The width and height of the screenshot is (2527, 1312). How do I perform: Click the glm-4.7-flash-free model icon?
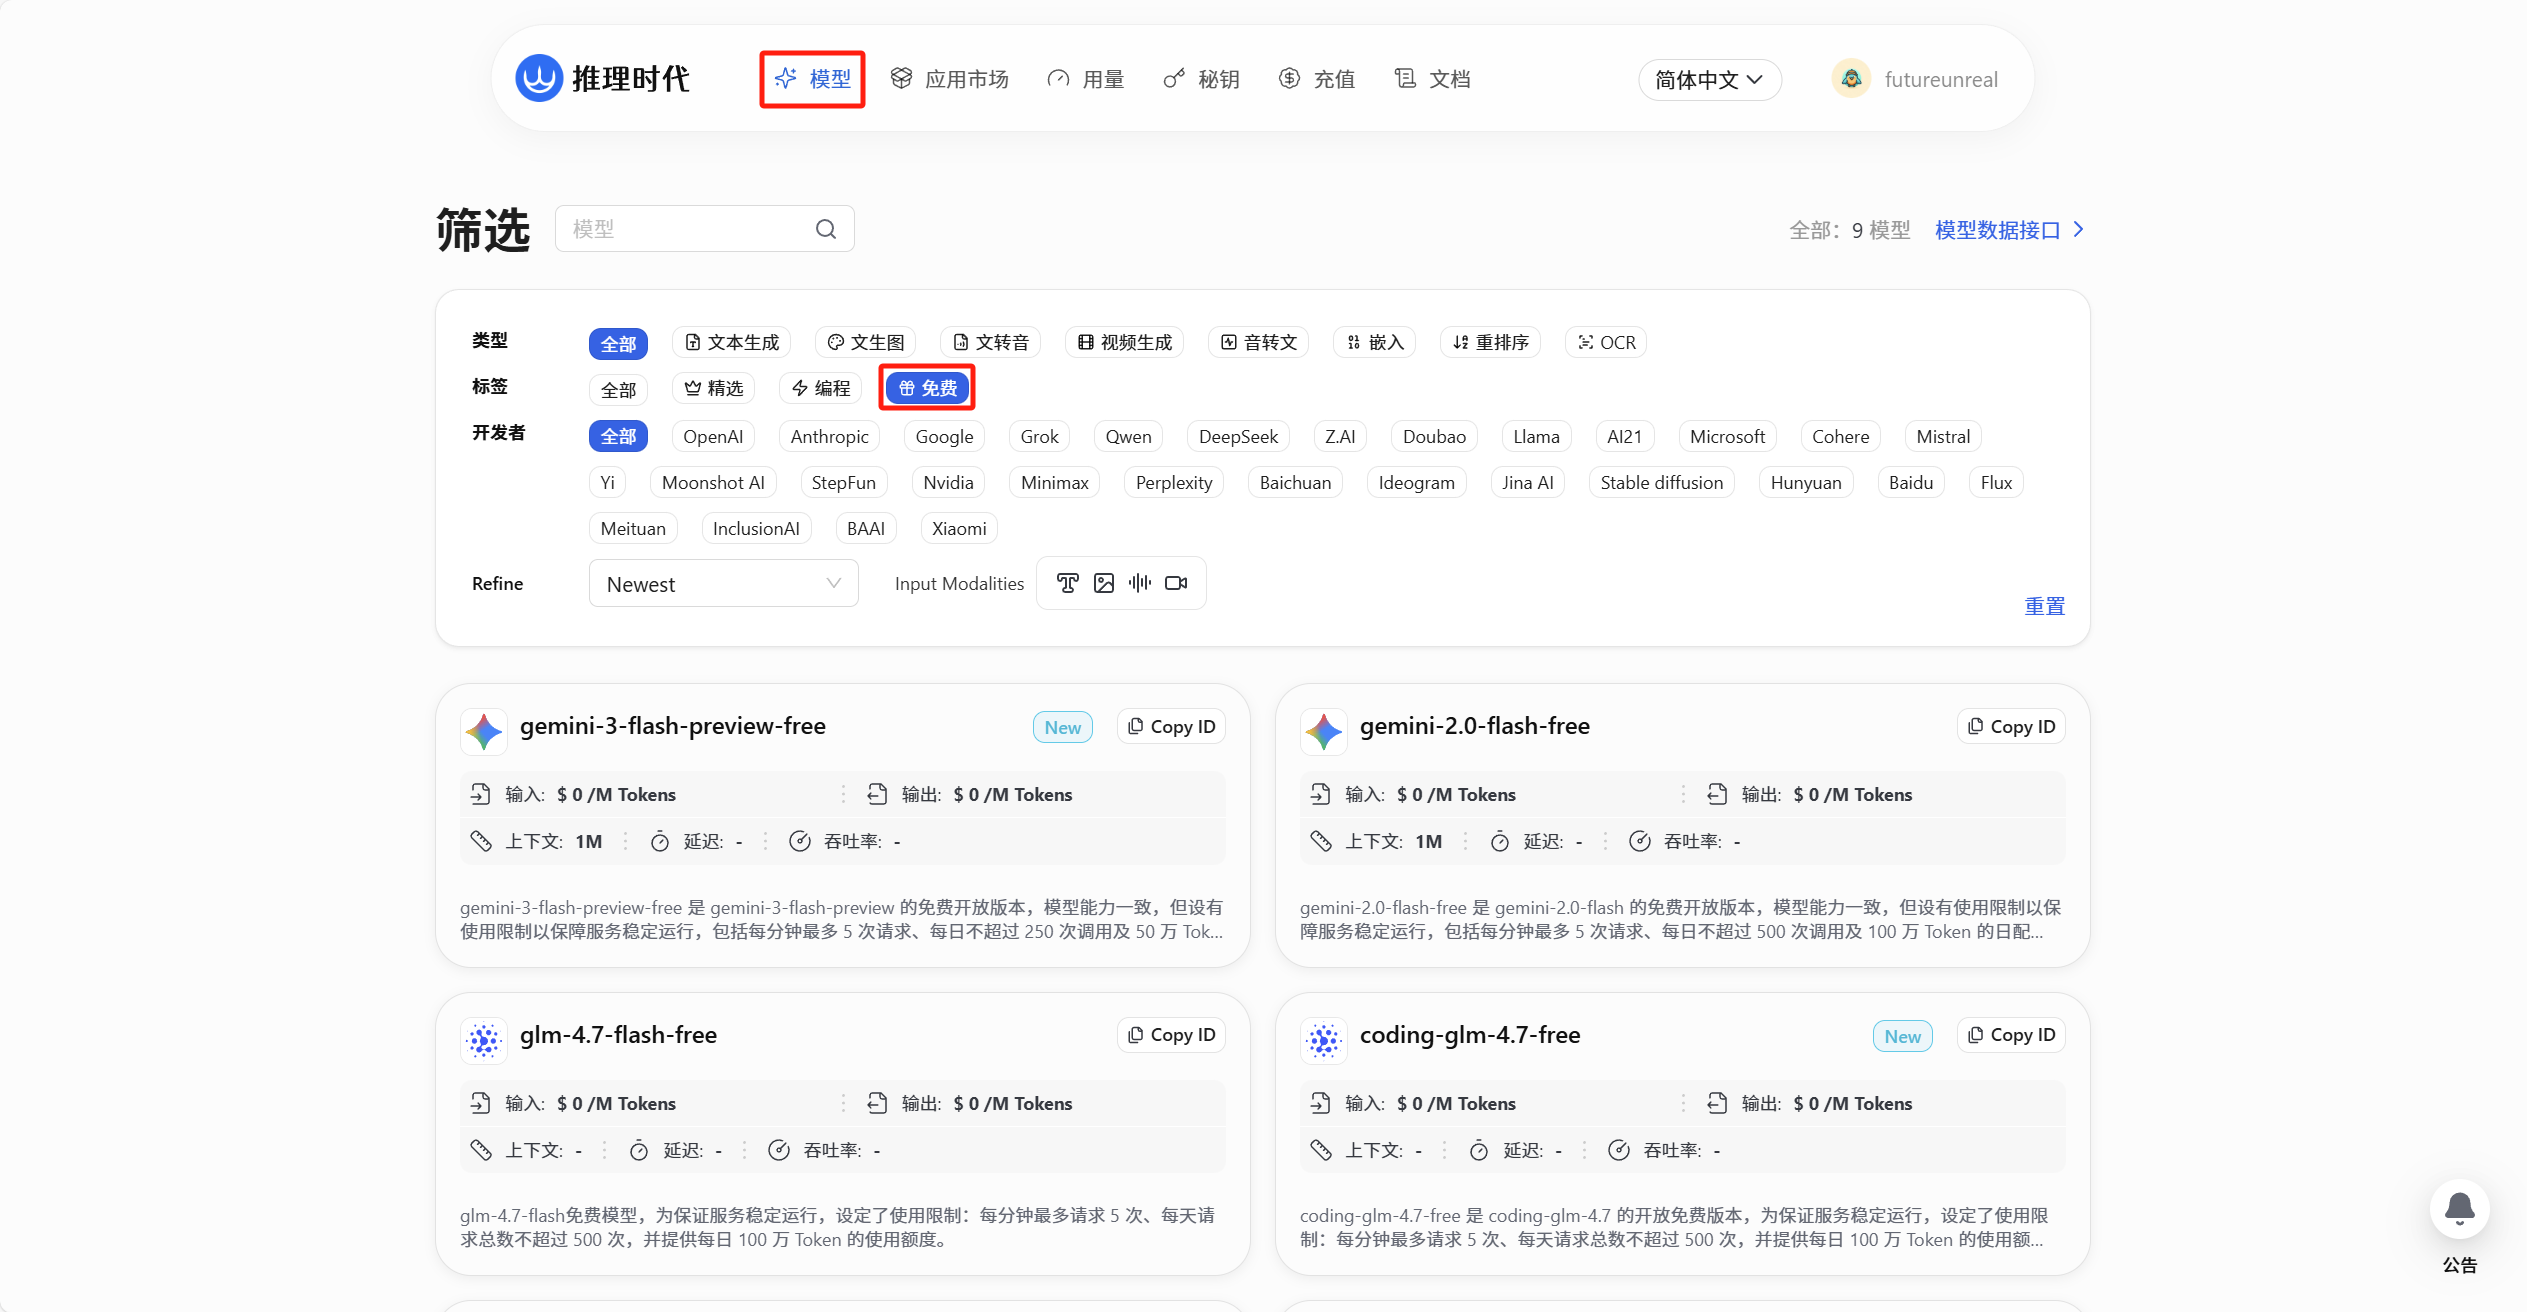point(484,1040)
